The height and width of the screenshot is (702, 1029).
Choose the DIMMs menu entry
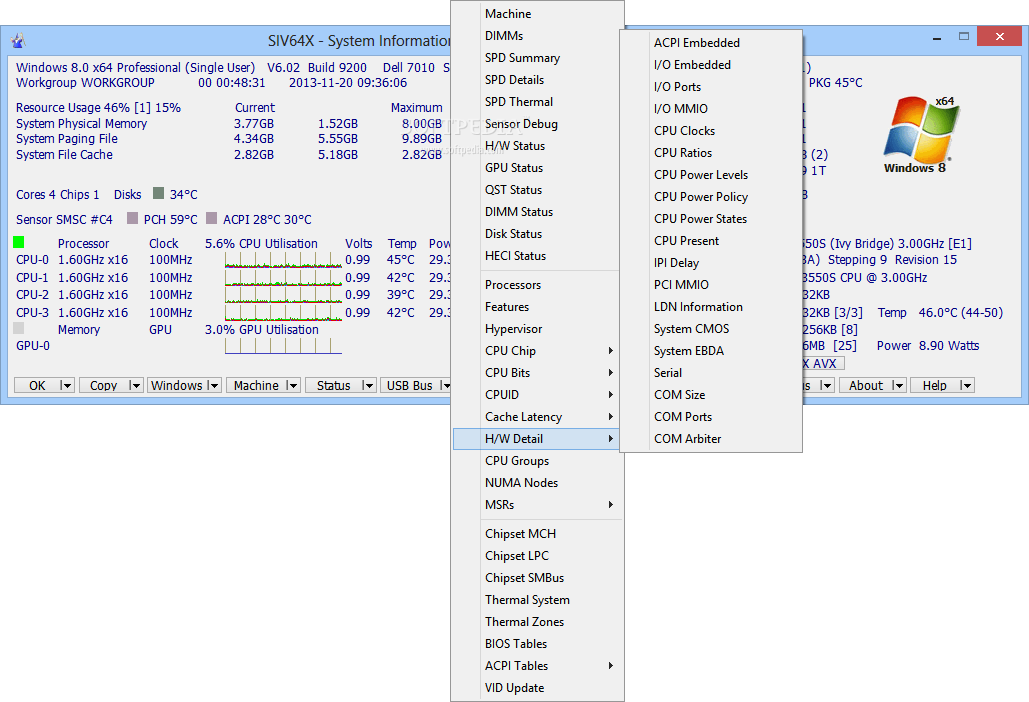pos(537,35)
